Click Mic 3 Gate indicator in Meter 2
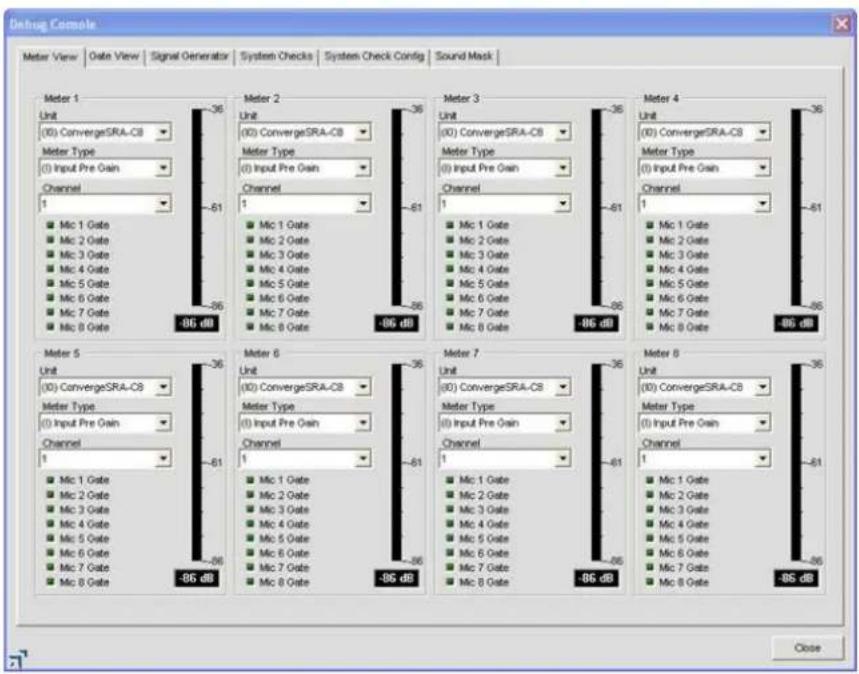 [250, 254]
